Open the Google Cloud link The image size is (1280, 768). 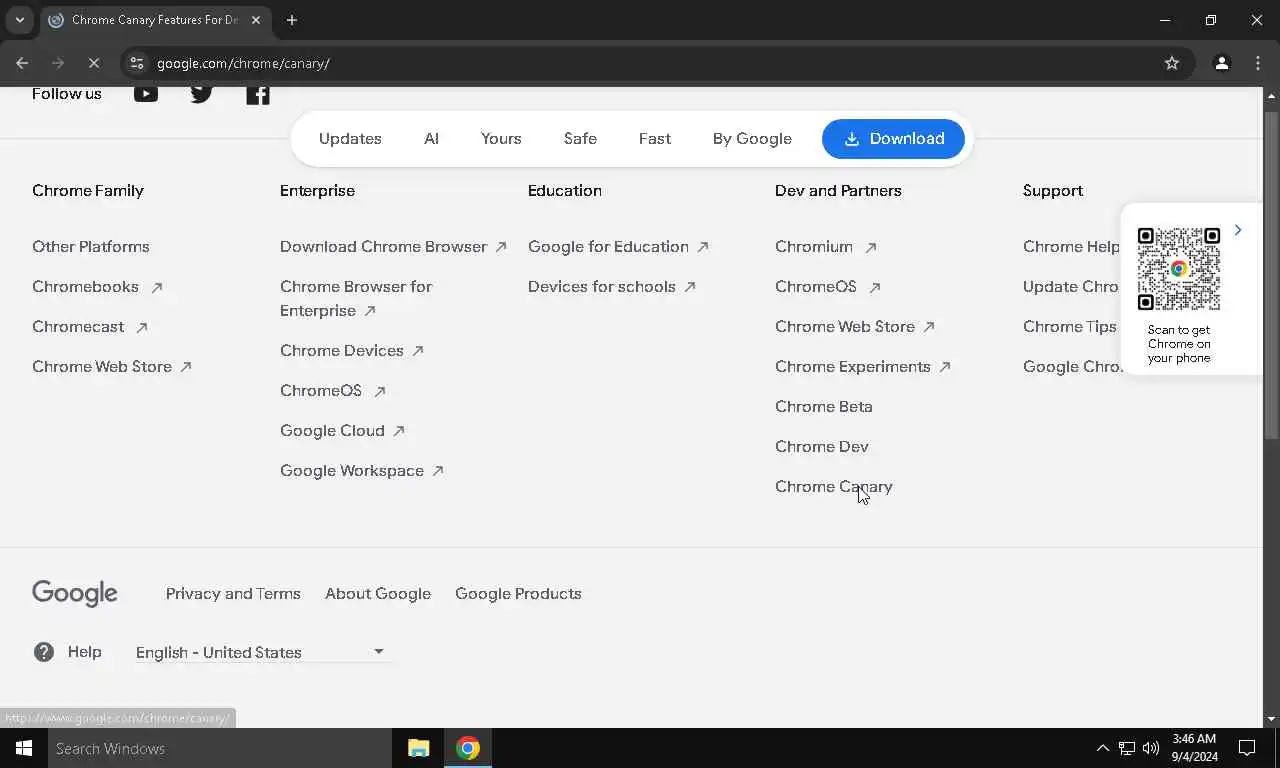[342, 431]
